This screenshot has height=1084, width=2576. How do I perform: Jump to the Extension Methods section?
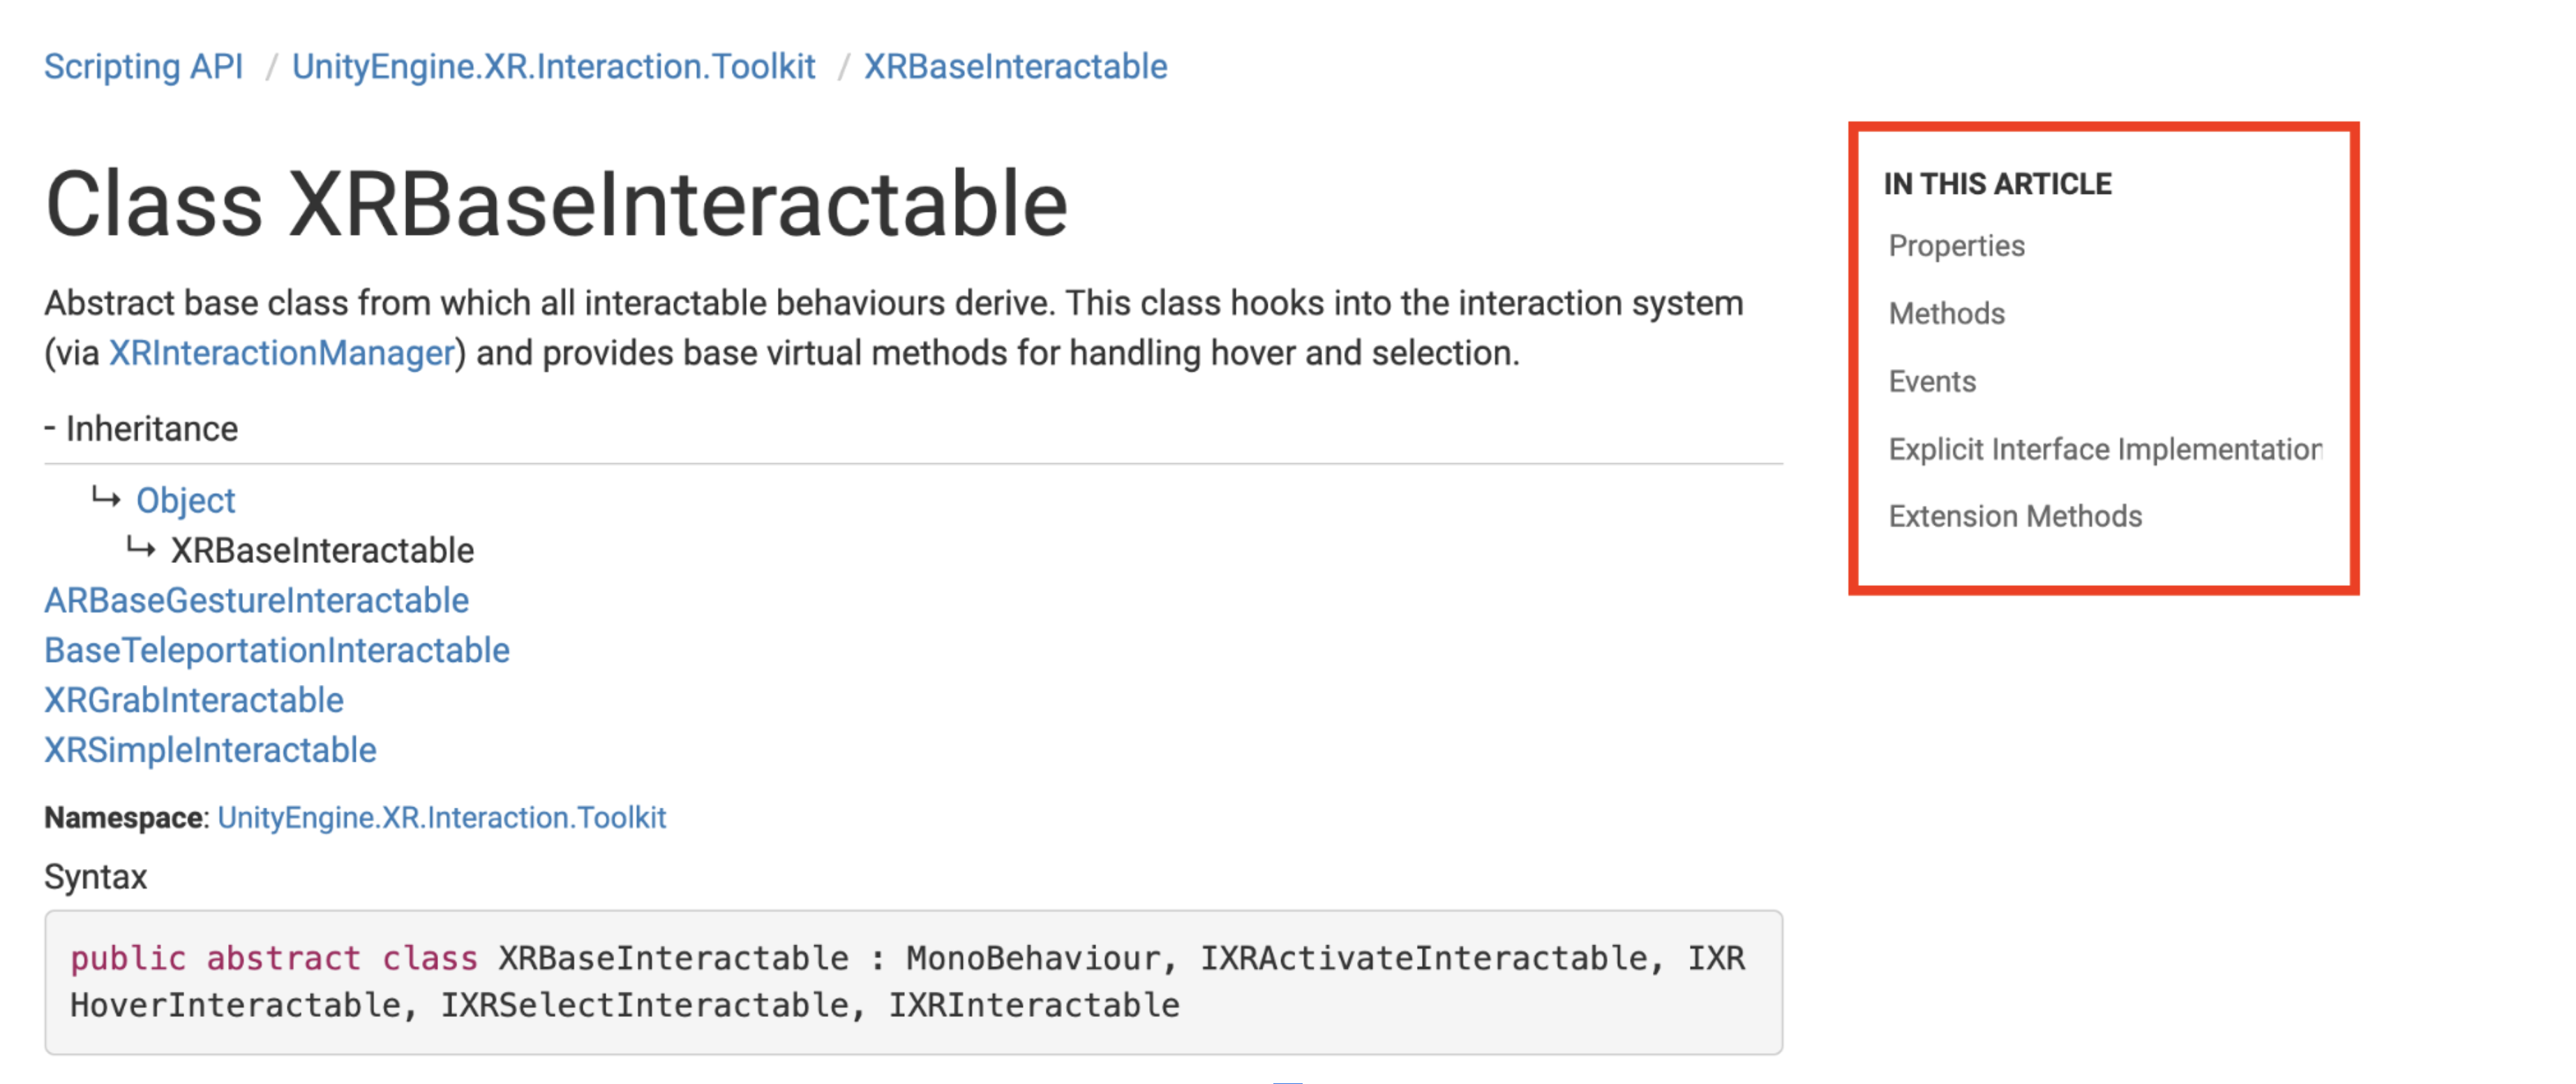[x=2014, y=516]
